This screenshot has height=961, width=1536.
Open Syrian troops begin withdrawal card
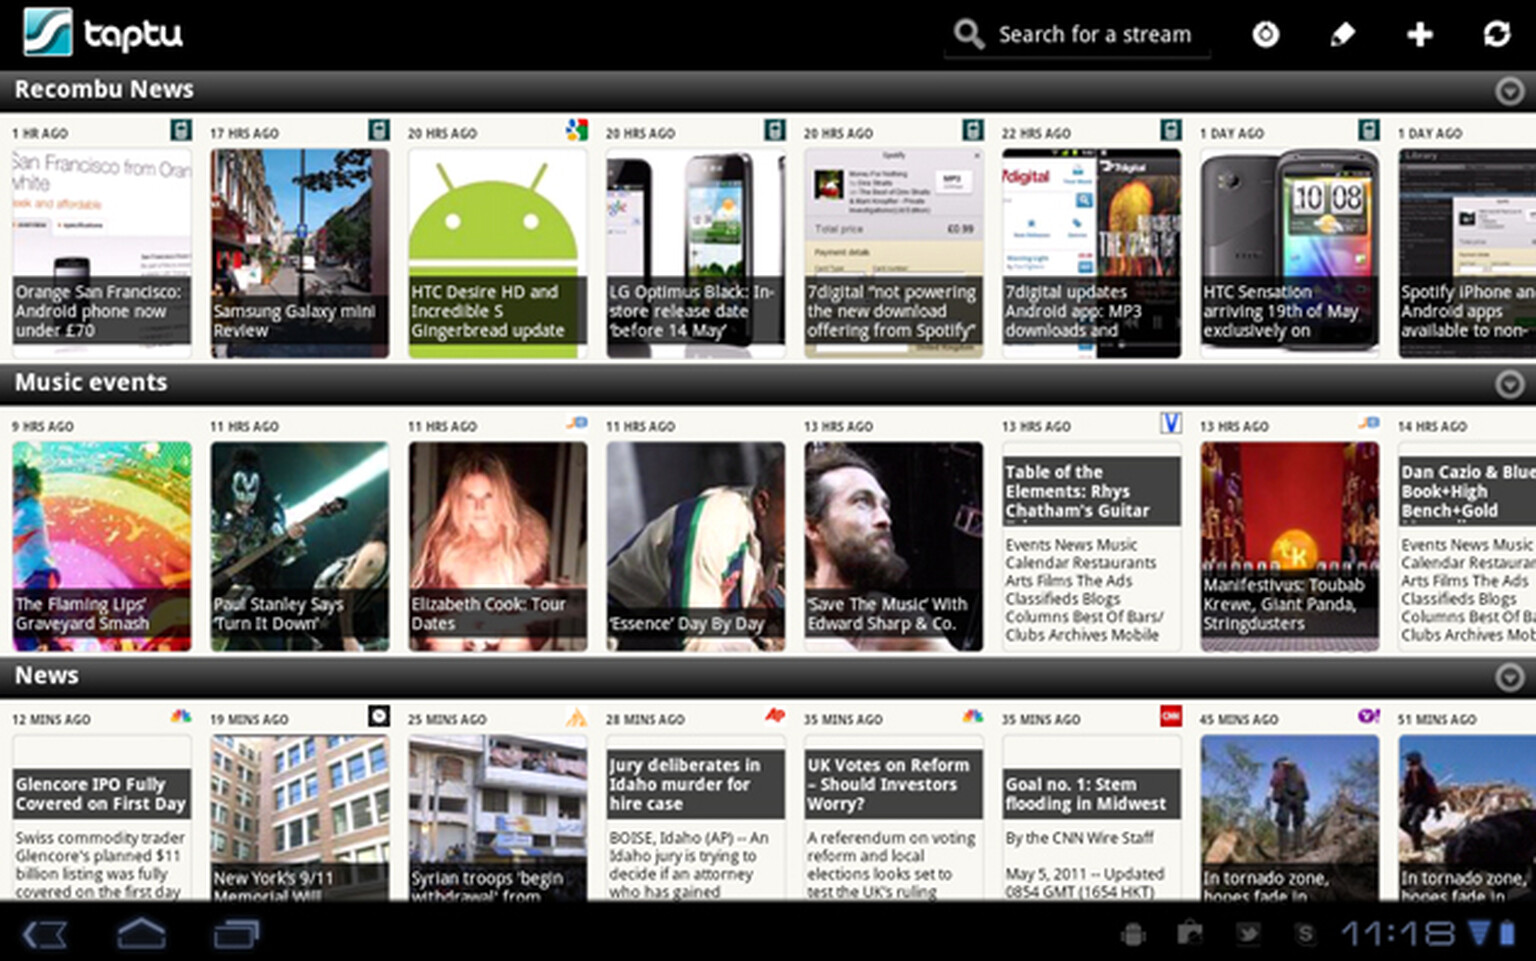pyautogui.click(x=498, y=817)
